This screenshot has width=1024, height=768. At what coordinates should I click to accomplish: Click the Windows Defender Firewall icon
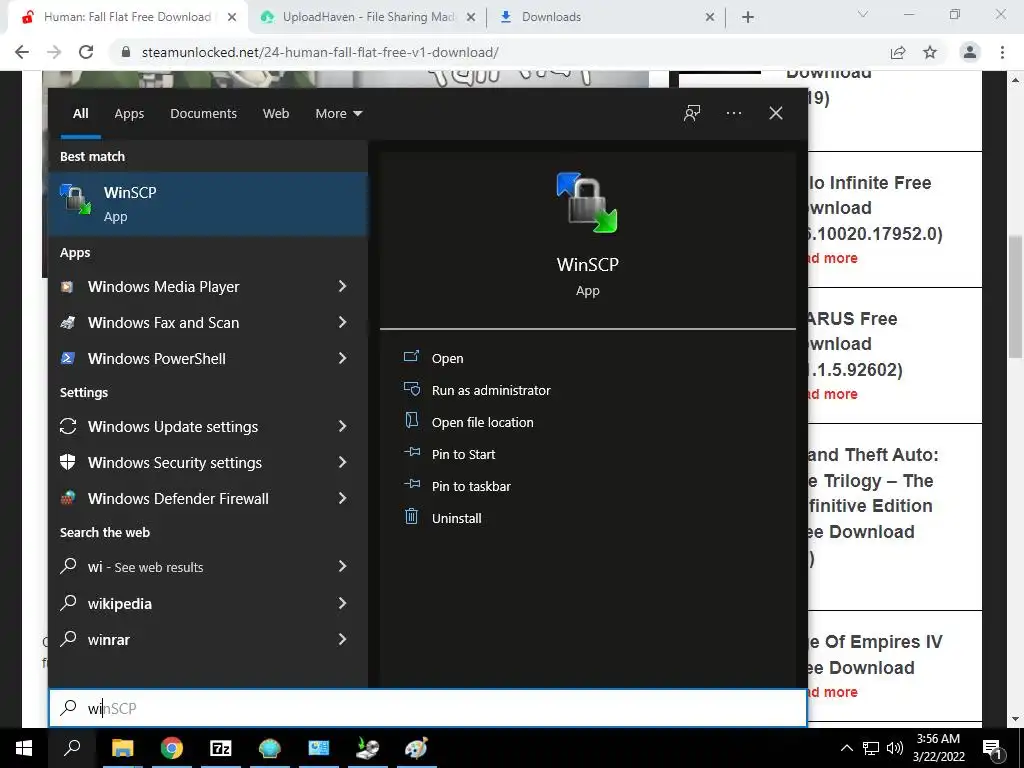click(x=67, y=498)
